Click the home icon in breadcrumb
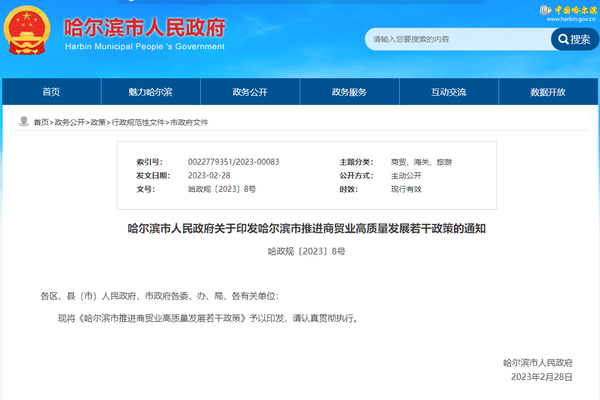The height and width of the screenshot is (400, 600). [24, 121]
